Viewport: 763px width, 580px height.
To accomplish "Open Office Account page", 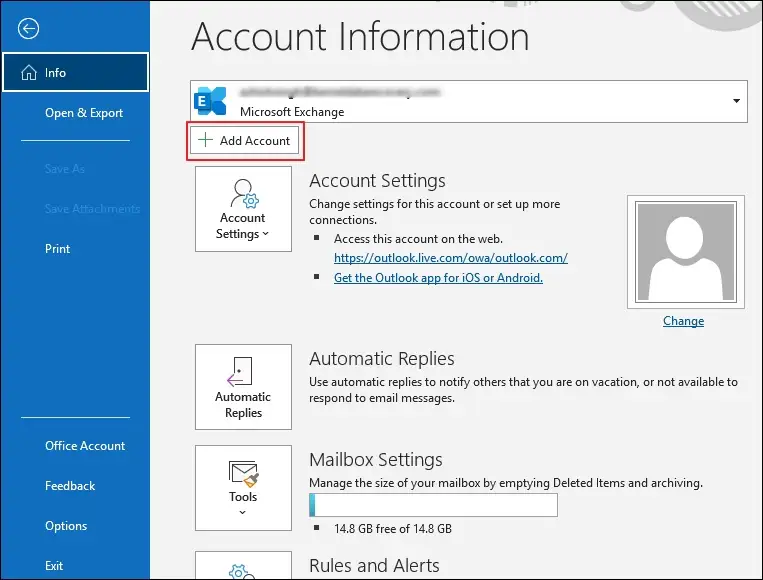I will click(85, 446).
